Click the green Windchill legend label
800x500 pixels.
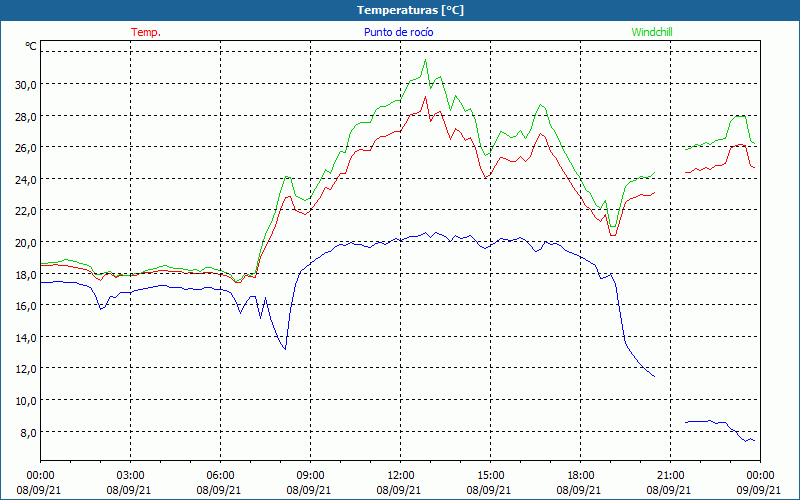[652, 32]
